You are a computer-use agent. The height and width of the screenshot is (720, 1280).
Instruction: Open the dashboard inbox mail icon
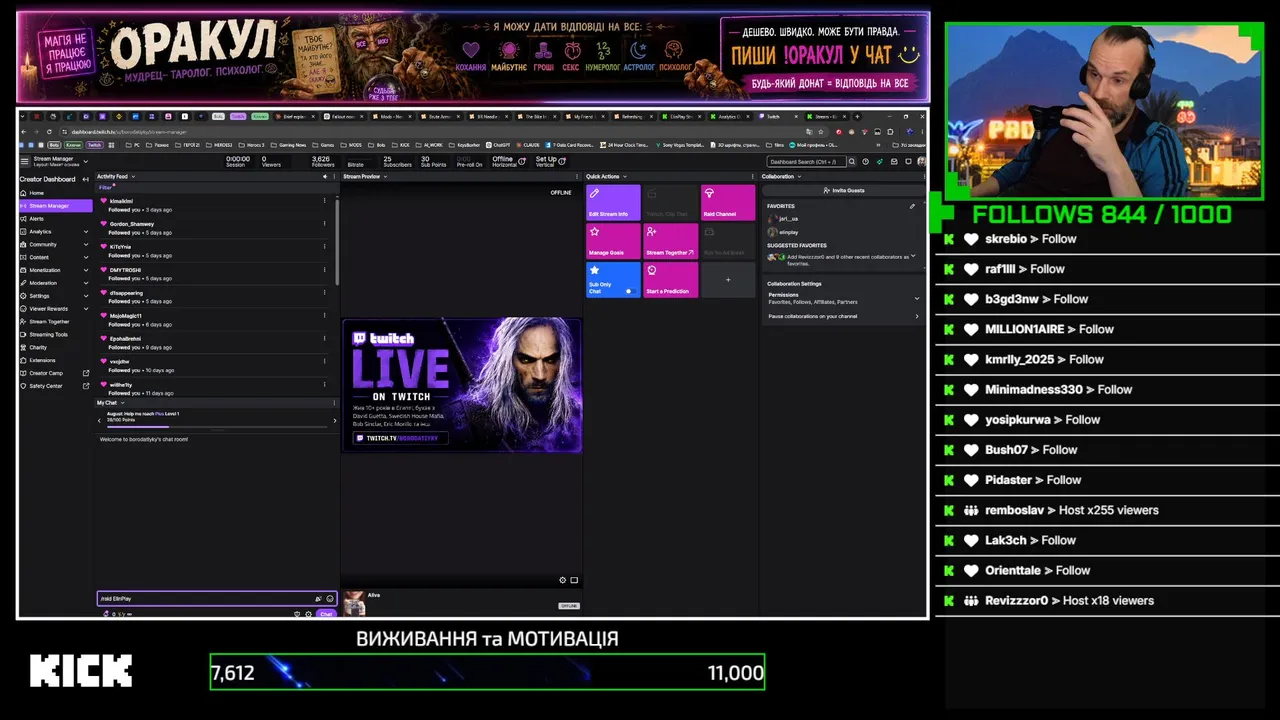click(894, 161)
